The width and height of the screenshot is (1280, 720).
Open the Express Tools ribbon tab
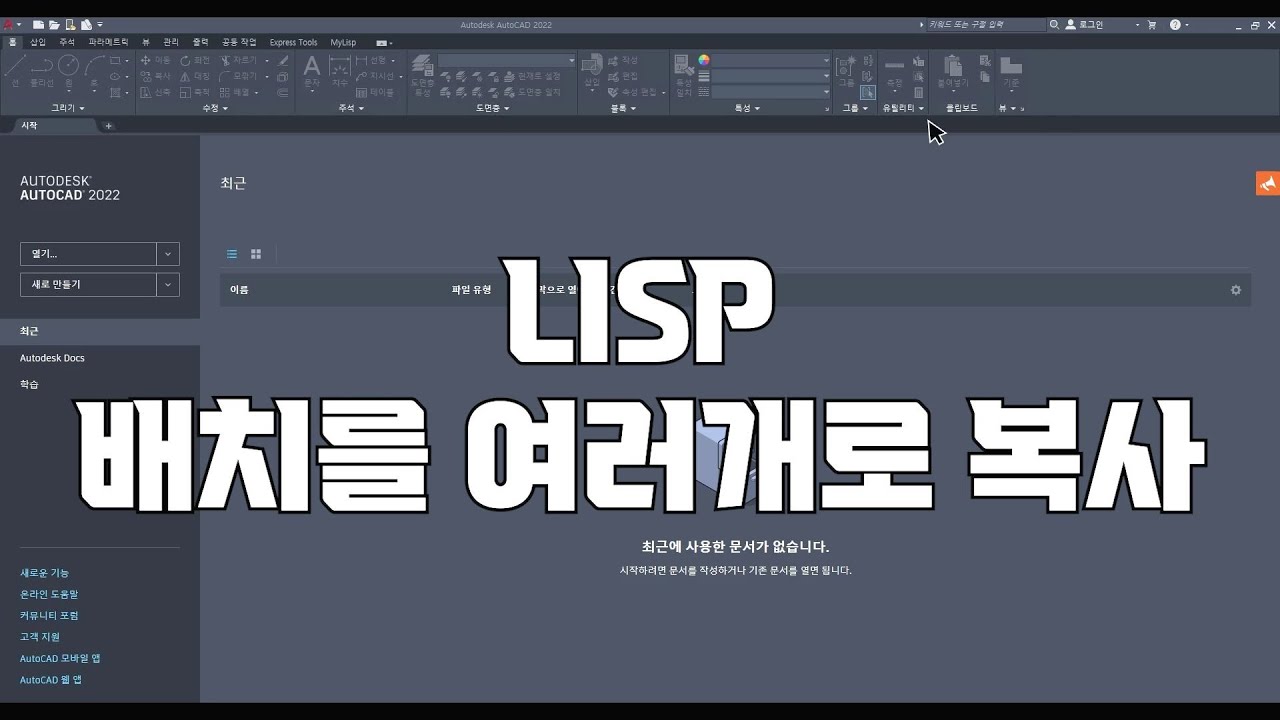[293, 42]
